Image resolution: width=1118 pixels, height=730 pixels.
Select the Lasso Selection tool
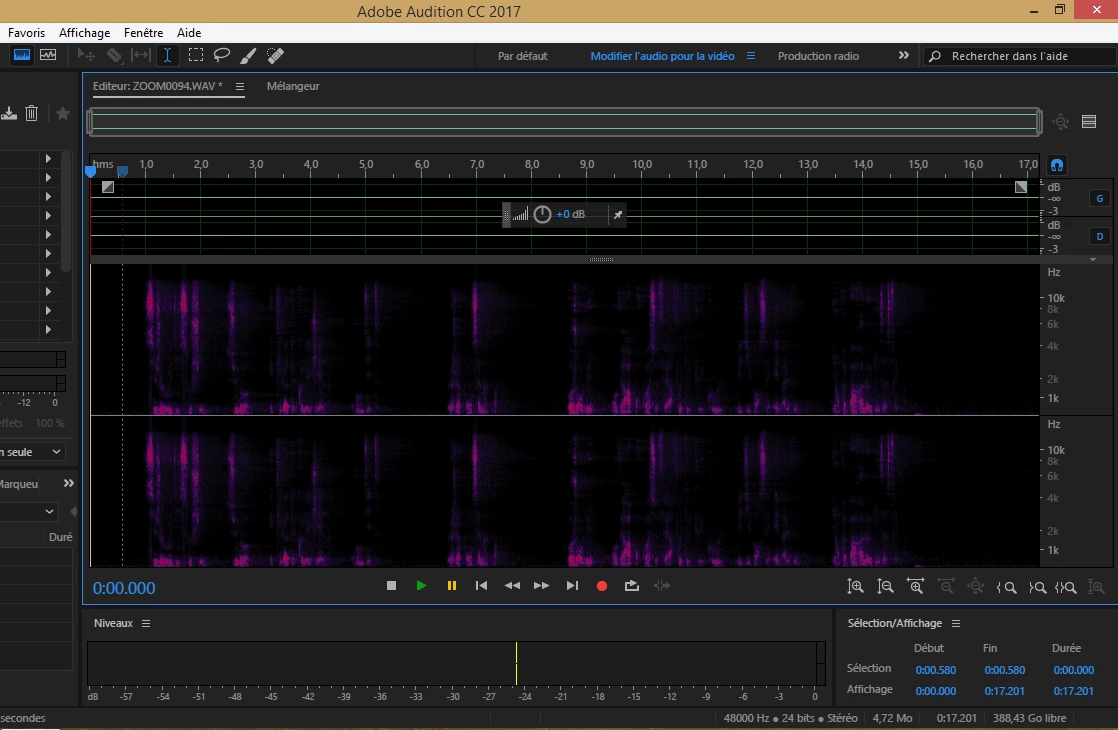click(x=222, y=55)
